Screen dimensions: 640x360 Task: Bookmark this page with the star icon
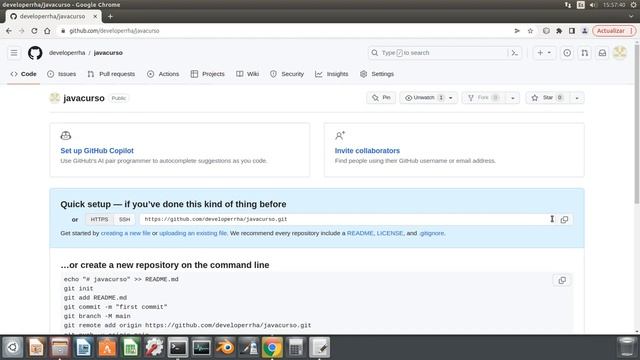click(530, 31)
